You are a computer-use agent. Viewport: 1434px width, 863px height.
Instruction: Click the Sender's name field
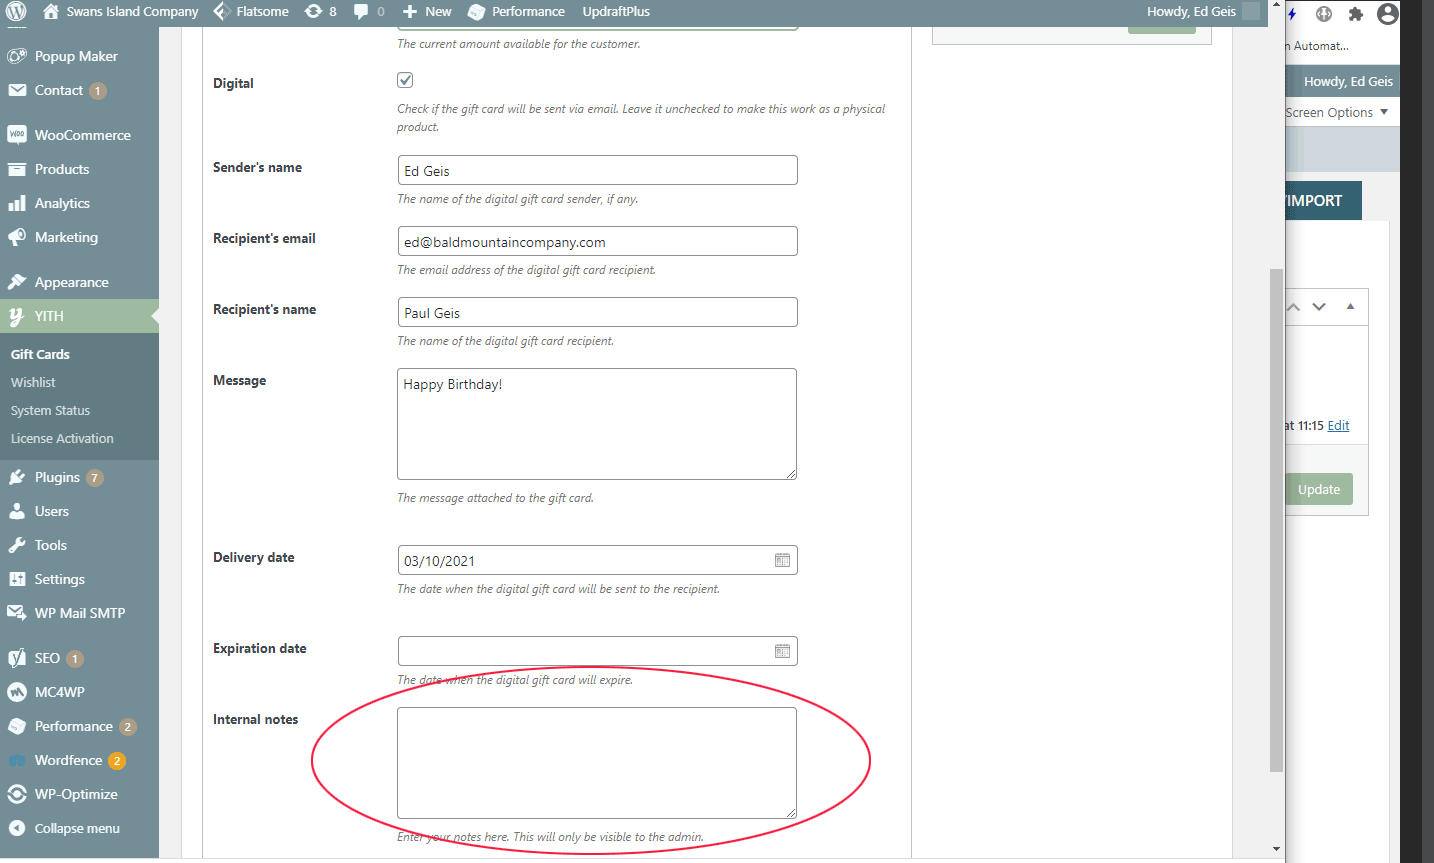pyautogui.click(x=597, y=170)
